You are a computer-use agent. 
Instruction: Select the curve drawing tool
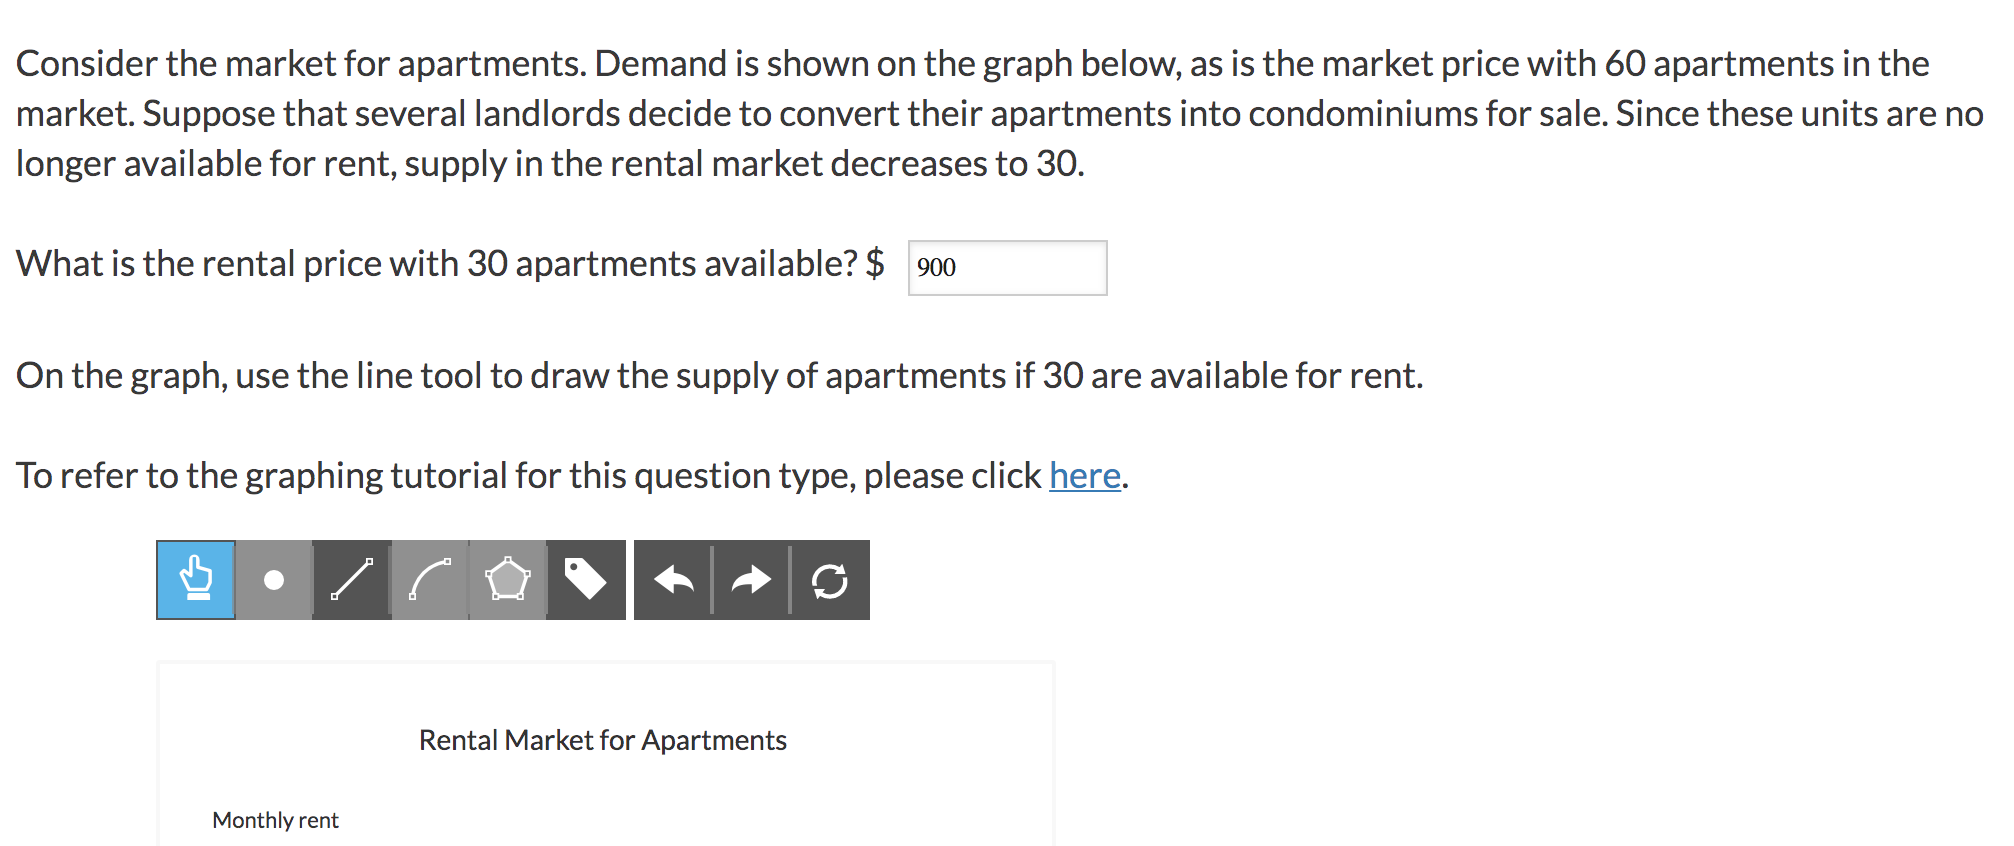[x=428, y=580]
